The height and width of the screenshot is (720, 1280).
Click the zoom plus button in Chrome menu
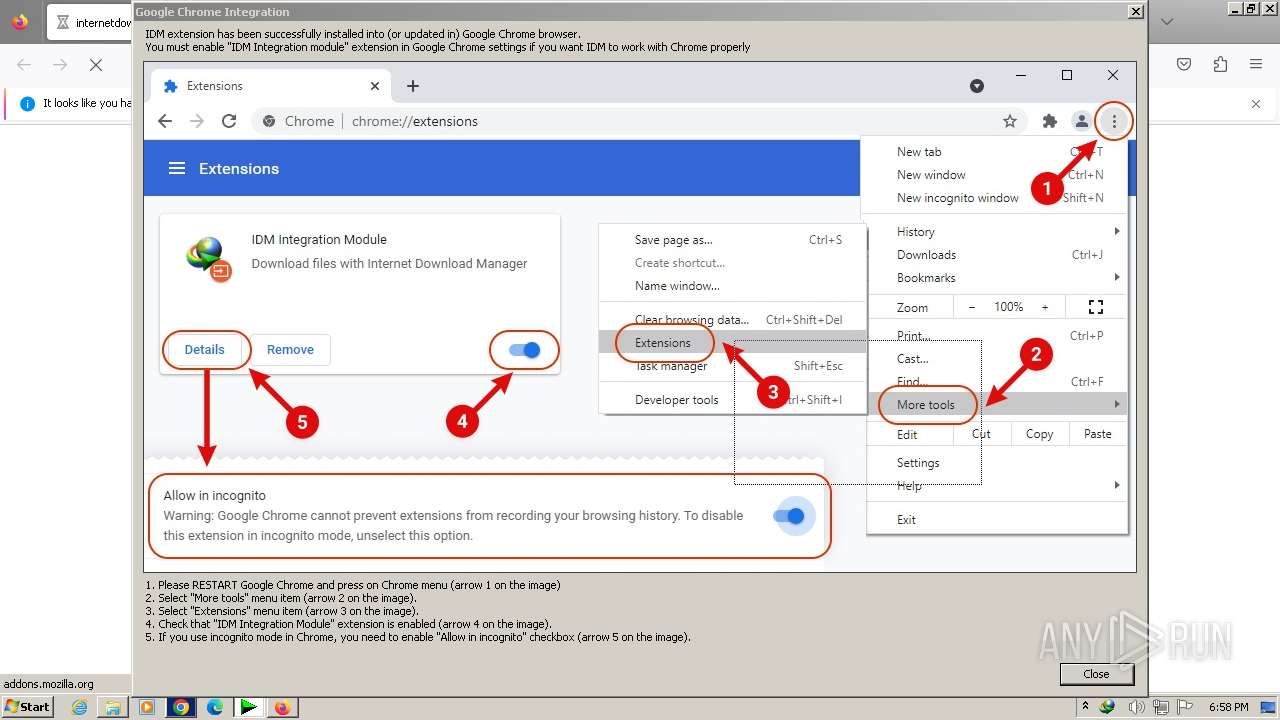1045,307
